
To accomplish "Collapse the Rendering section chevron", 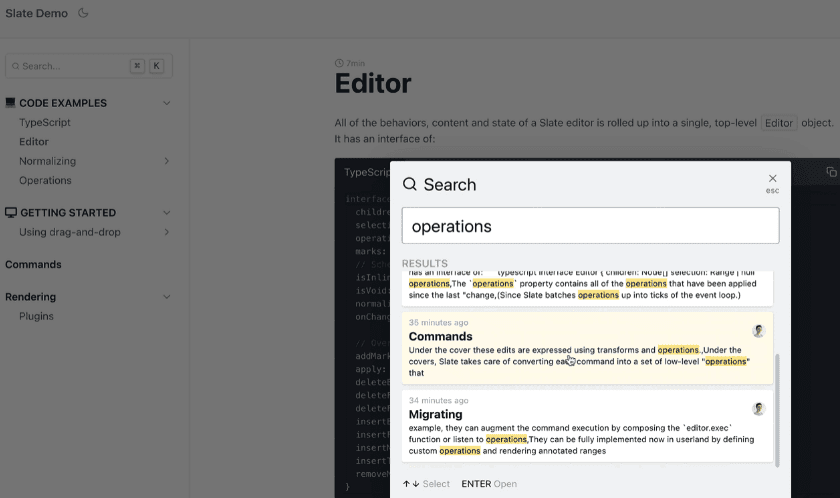I will [x=167, y=297].
